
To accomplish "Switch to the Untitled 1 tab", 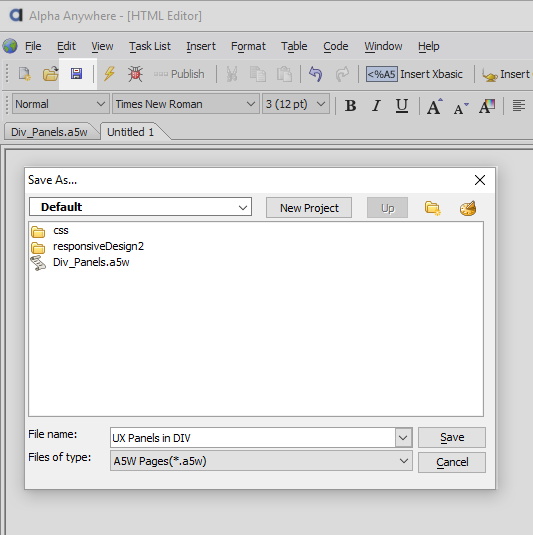I will tap(131, 132).
